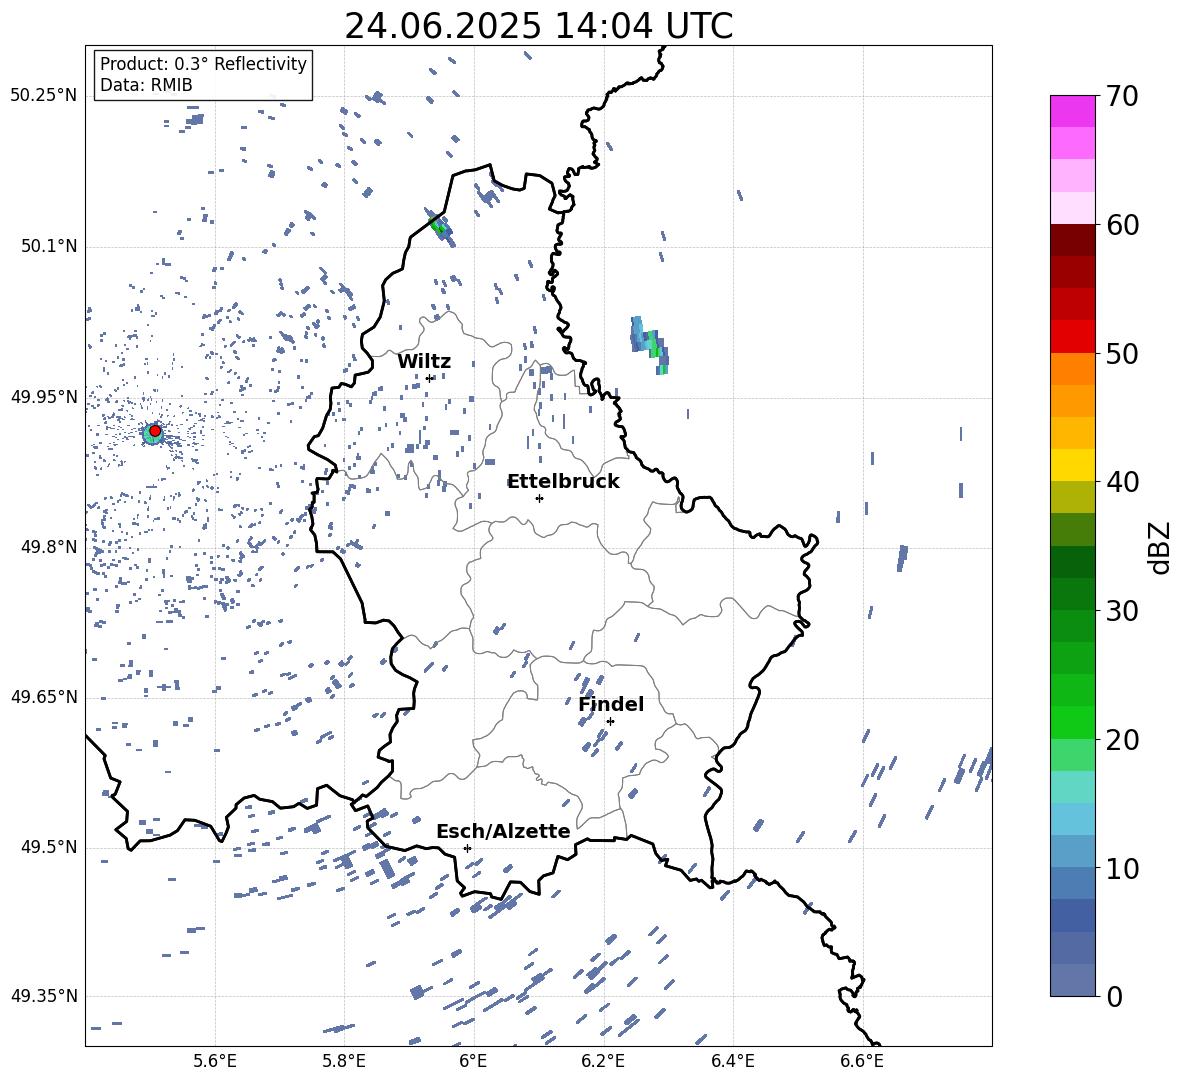Click the colorbar tick label 0

1114,997
